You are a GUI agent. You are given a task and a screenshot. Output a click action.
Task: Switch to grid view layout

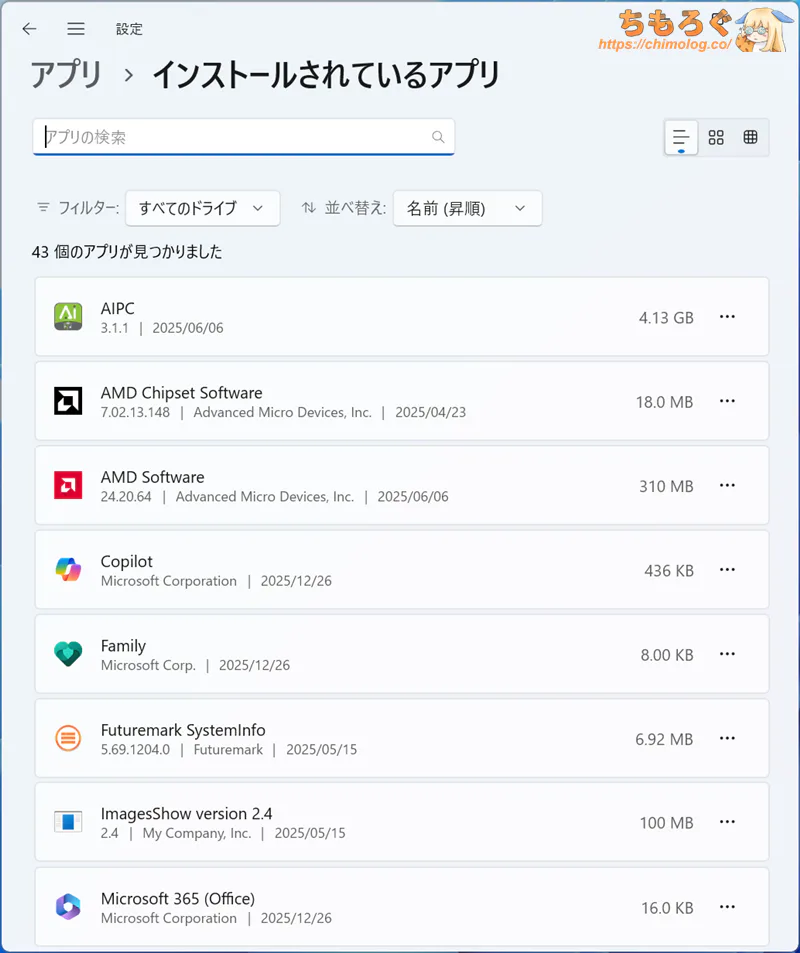[x=716, y=138]
